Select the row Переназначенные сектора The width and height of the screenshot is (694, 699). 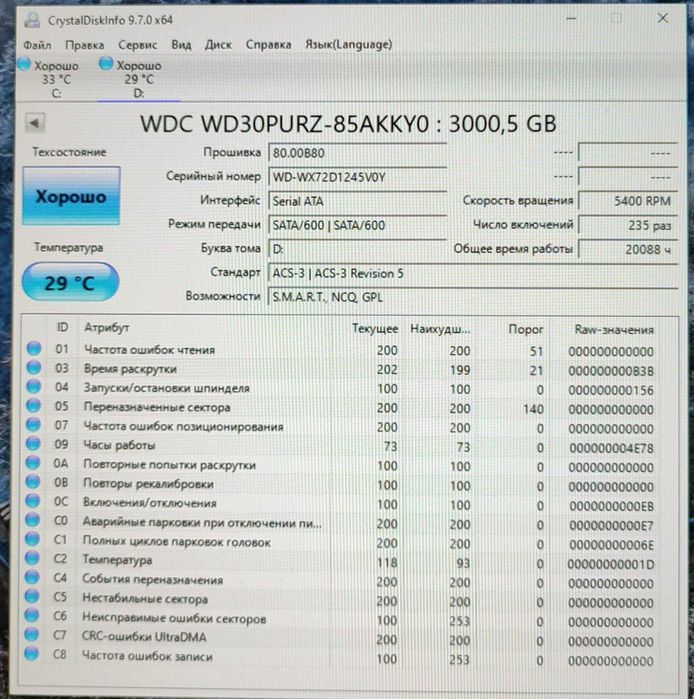pyautogui.click(x=341, y=408)
